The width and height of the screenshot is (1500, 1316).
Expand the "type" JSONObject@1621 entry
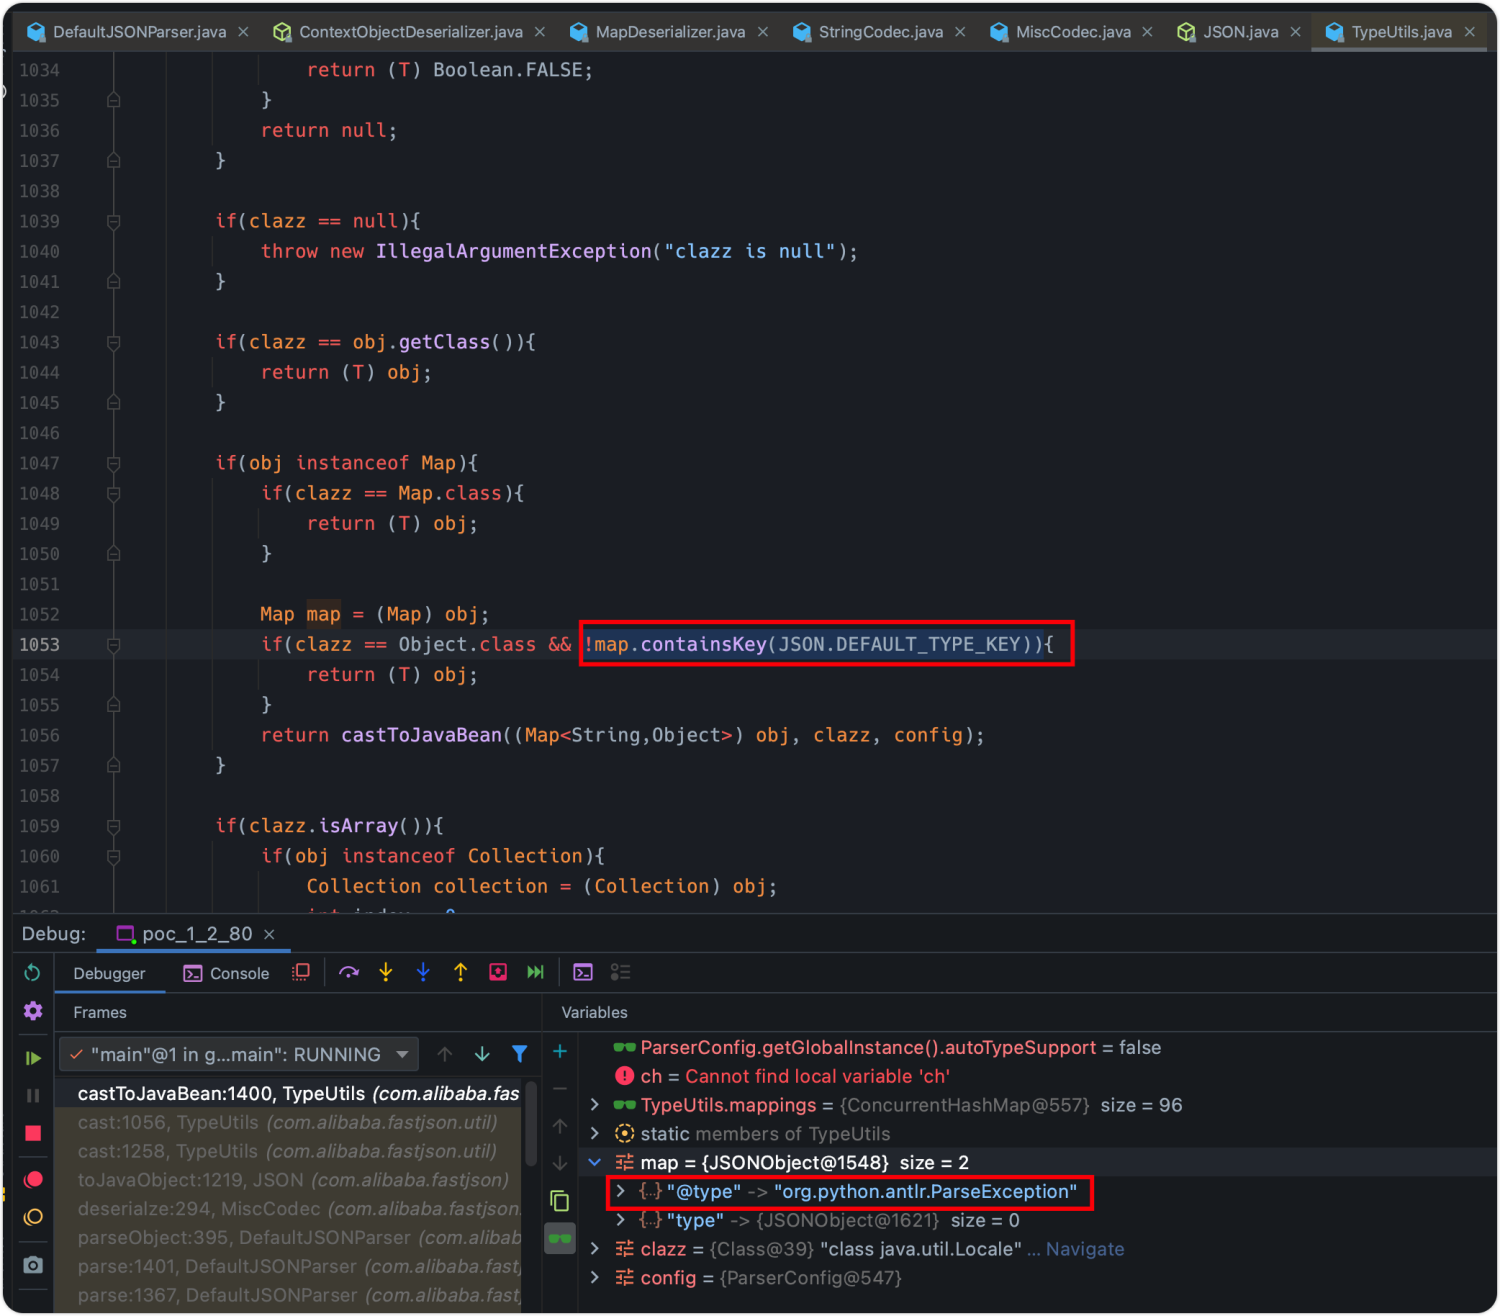point(620,1221)
